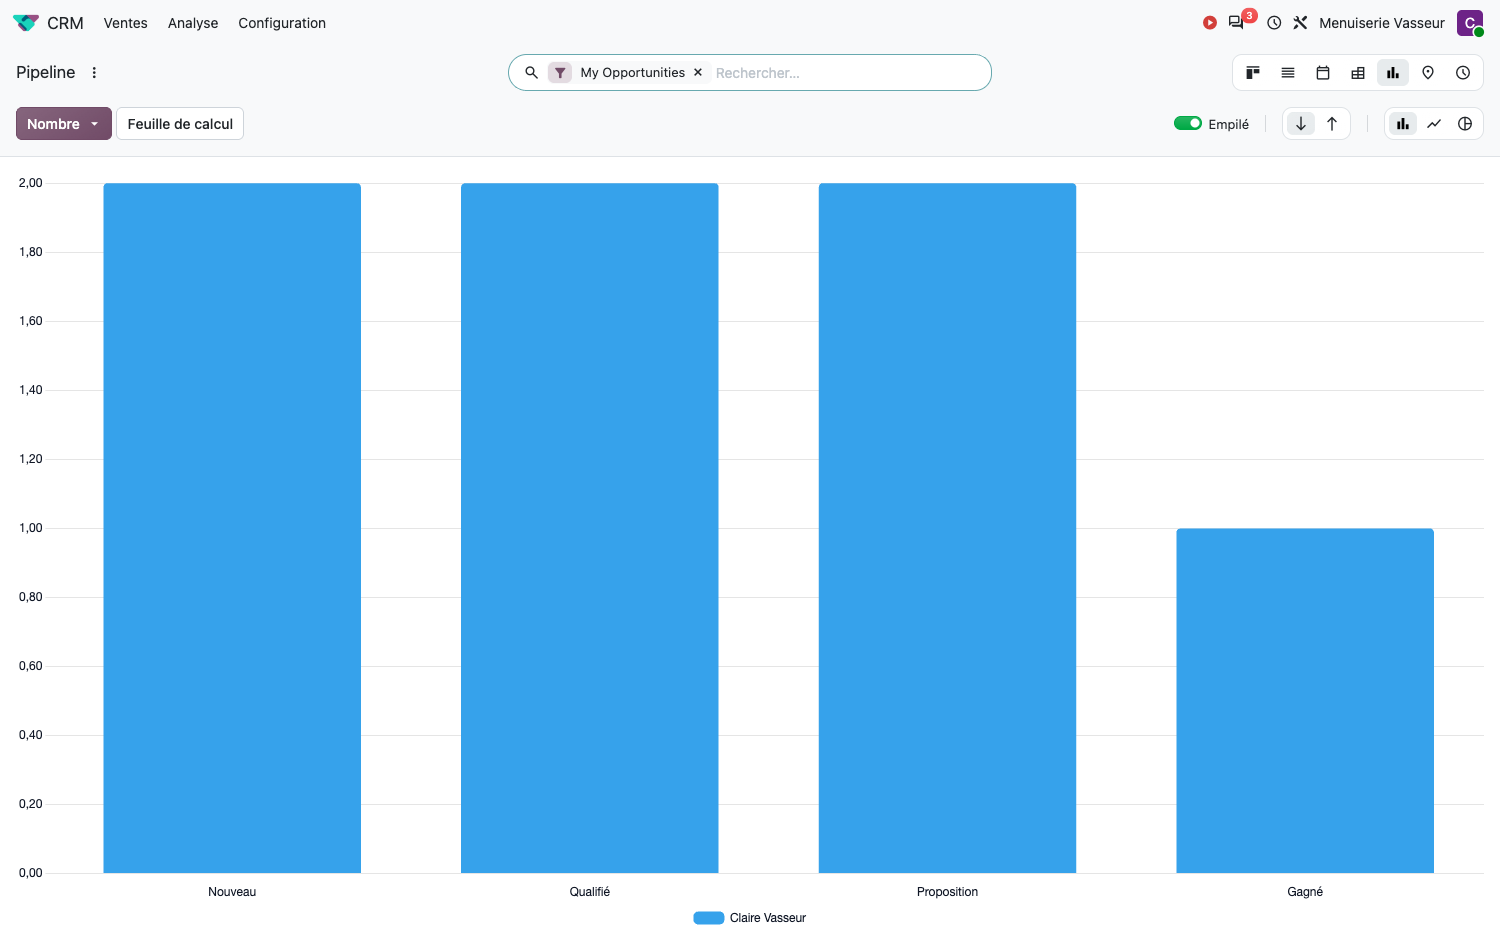Click the Menuiserie Vasseur company name
Viewport: 1500px width, 950px height.
click(x=1382, y=23)
